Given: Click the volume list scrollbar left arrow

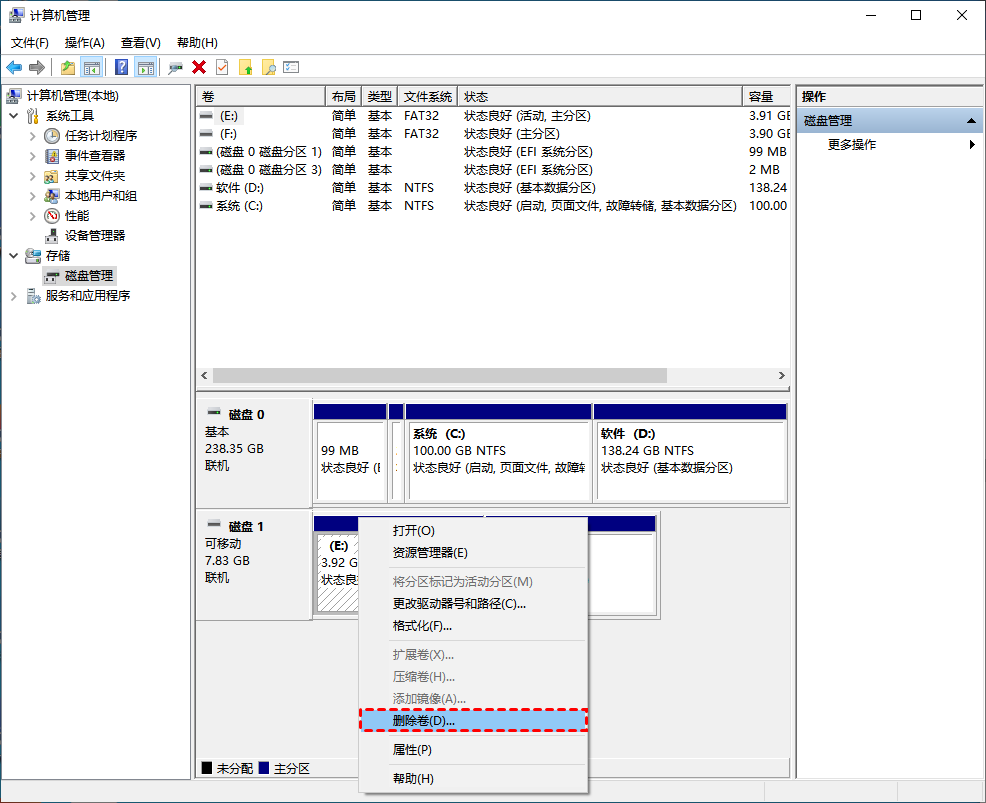Looking at the screenshot, I should click(x=204, y=375).
